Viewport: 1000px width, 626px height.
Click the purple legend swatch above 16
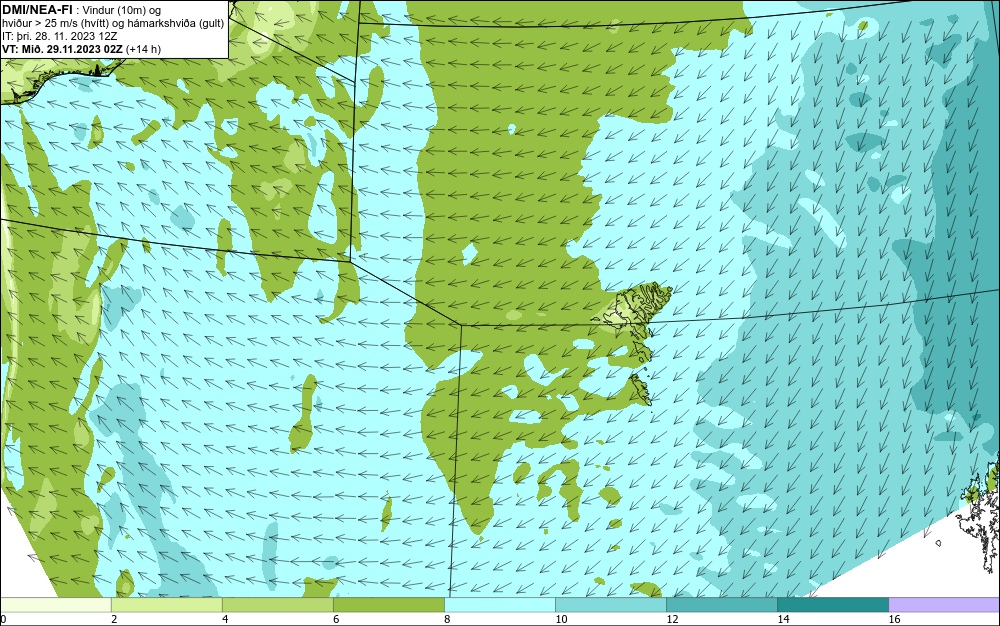tap(944, 604)
